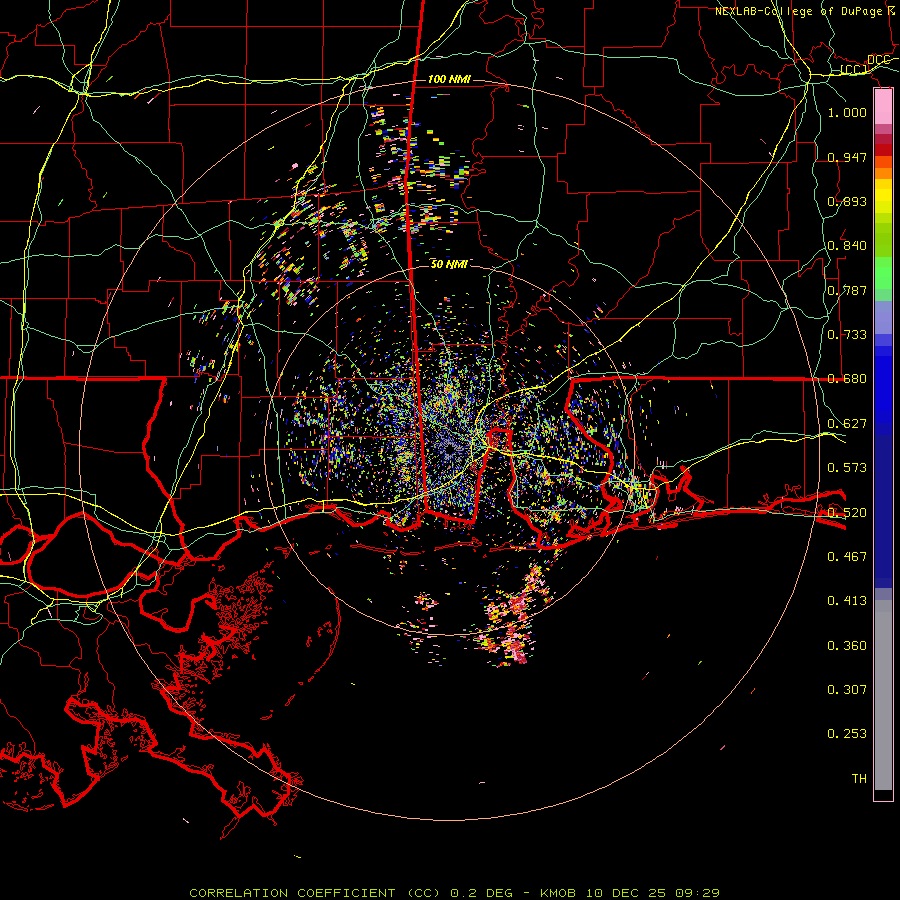Select the 0.307 scale value
This screenshot has width=900, height=900.
[847, 689]
